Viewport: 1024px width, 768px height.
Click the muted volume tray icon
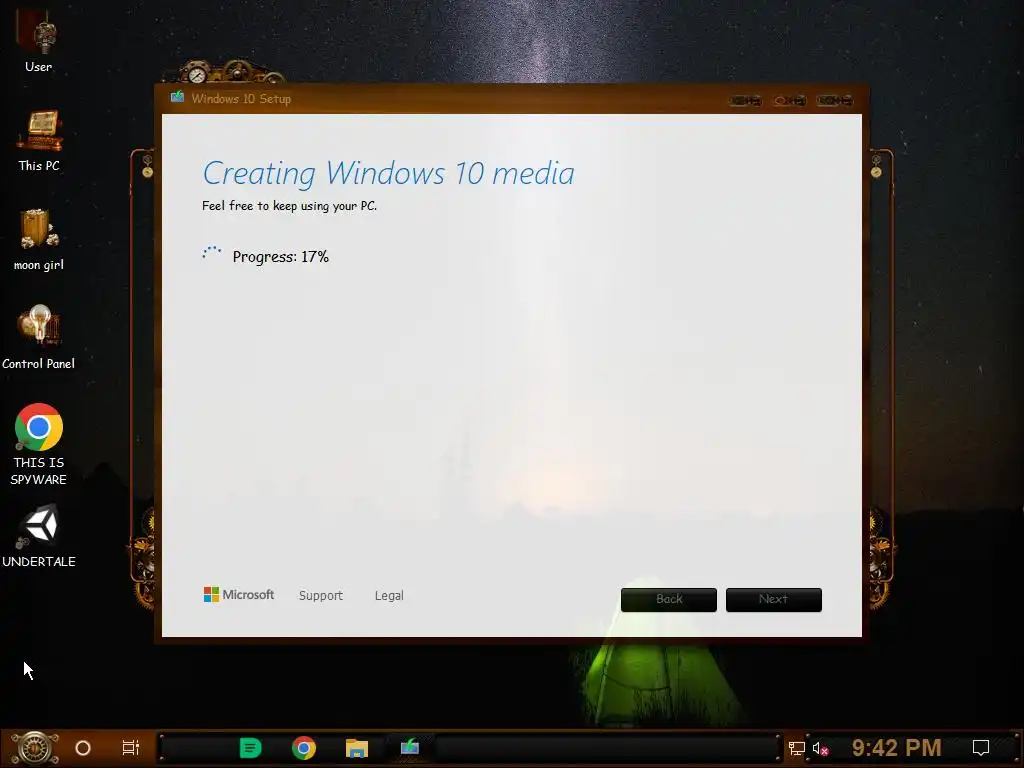pos(820,748)
